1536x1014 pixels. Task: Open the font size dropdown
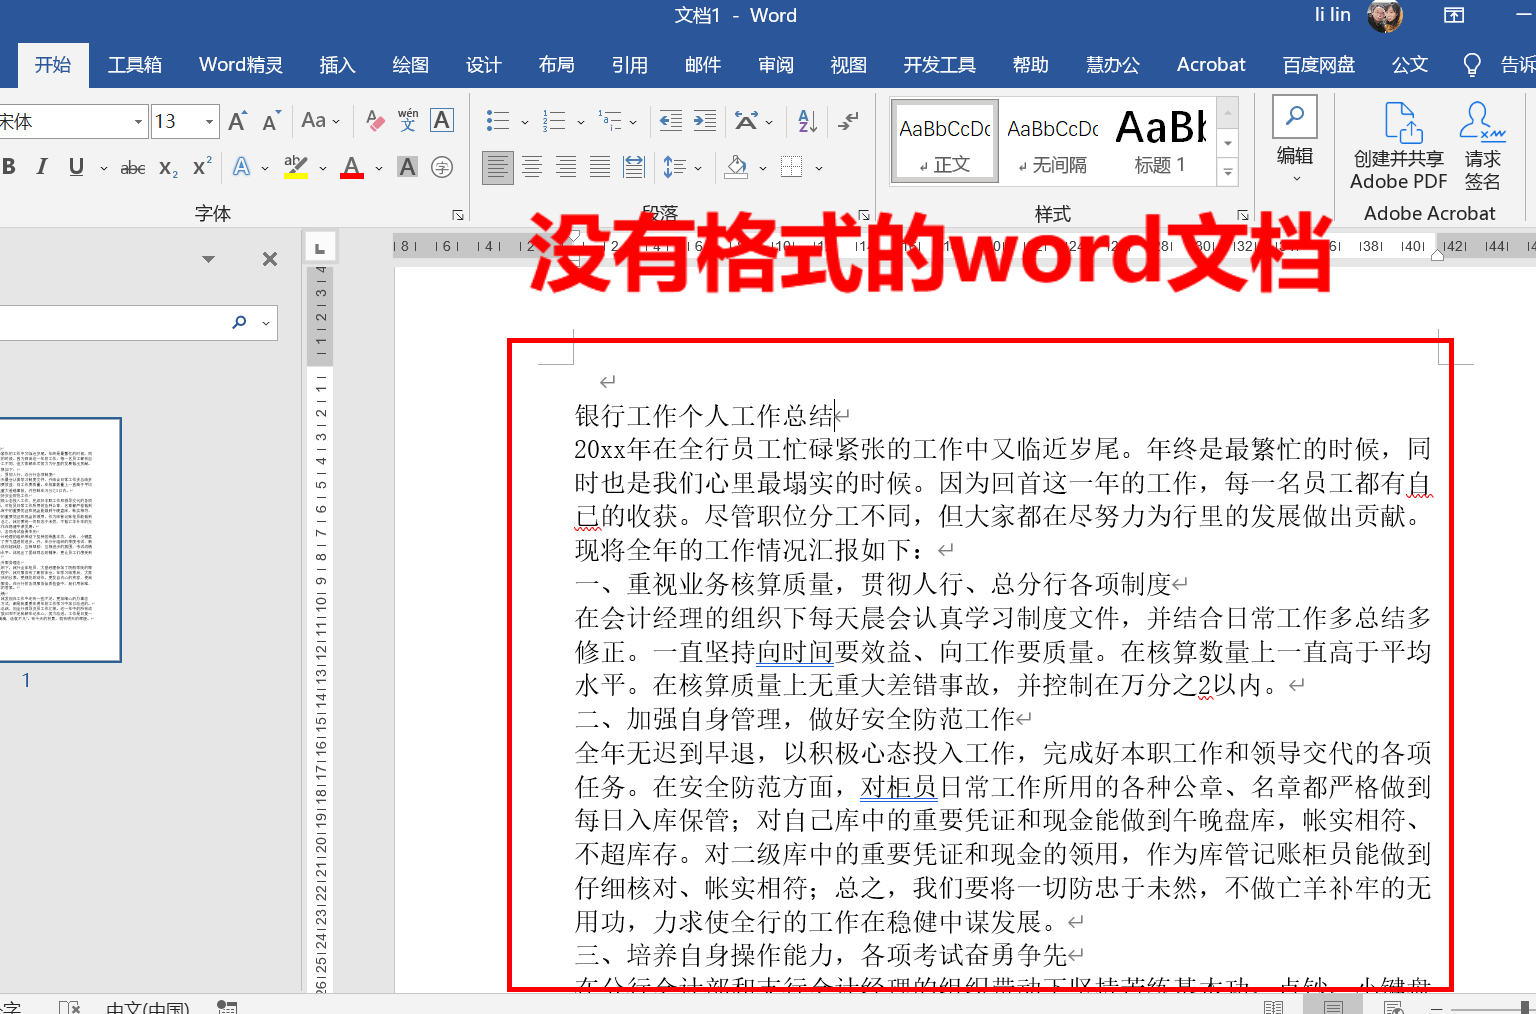coord(209,122)
